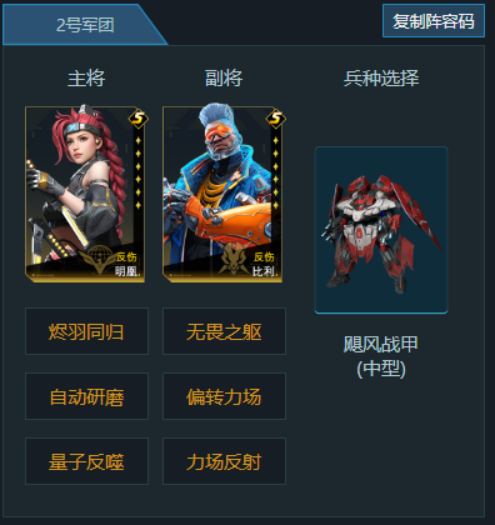The width and height of the screenshot is (495, 525).
Task: Click the 飓风战甲 (中型) label
Action: point(381,356)
